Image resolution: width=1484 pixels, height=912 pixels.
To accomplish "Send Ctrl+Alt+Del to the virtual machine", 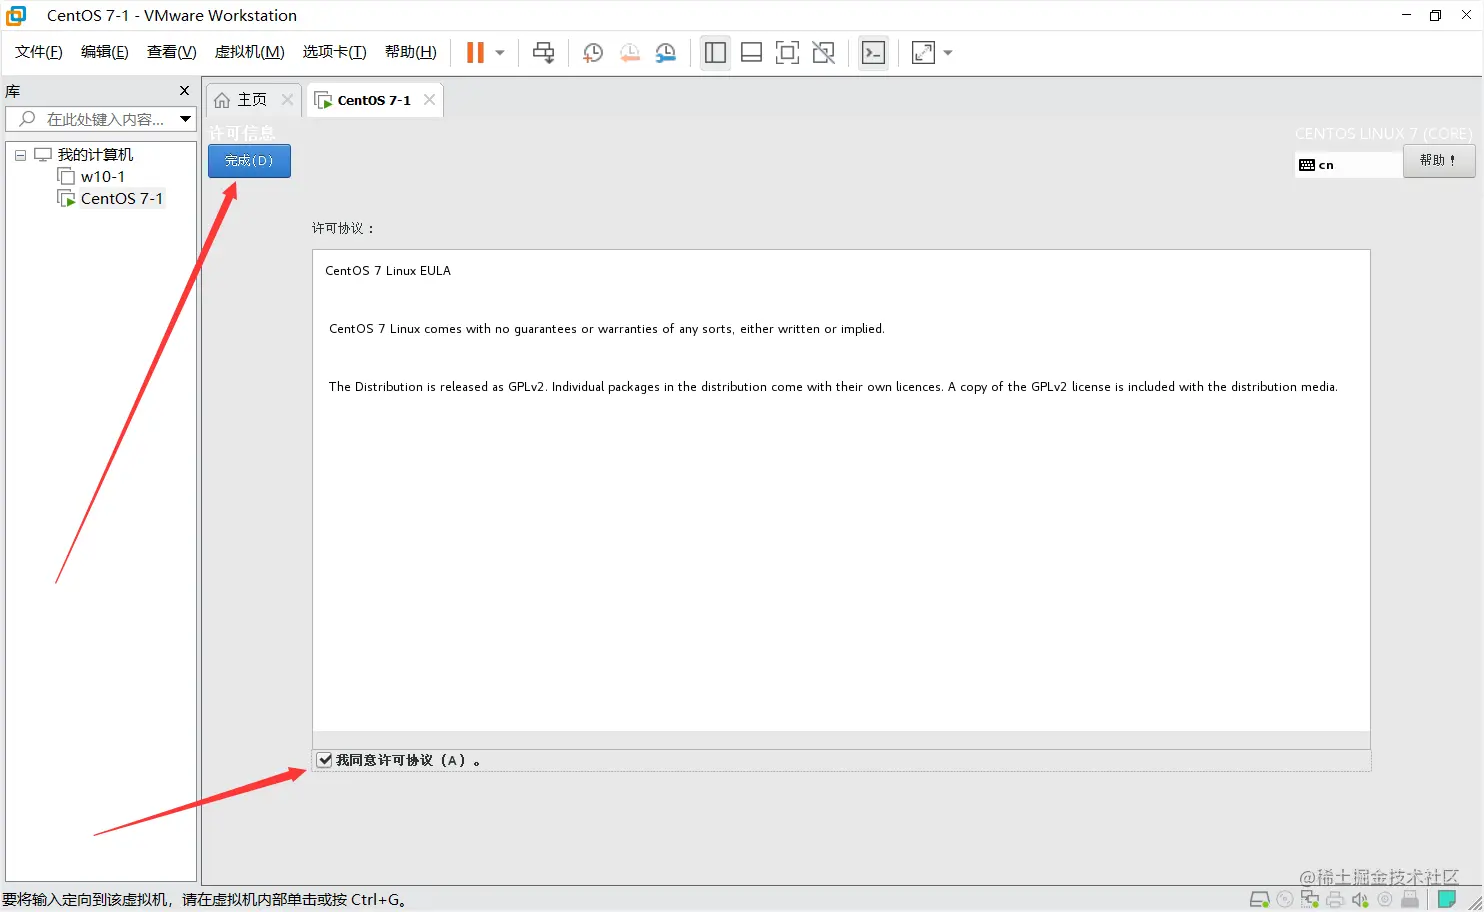I will coord(543,53).
